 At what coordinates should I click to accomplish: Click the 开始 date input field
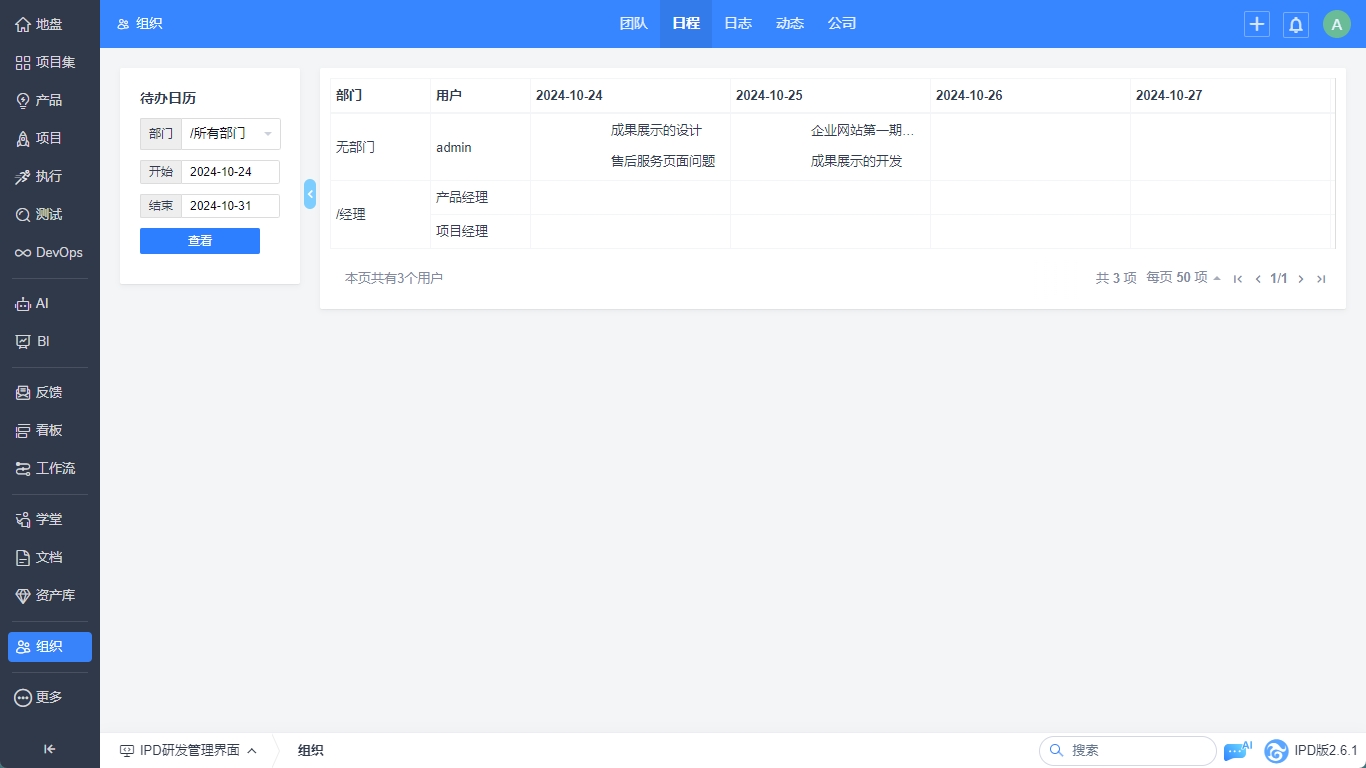pos(230,172)
